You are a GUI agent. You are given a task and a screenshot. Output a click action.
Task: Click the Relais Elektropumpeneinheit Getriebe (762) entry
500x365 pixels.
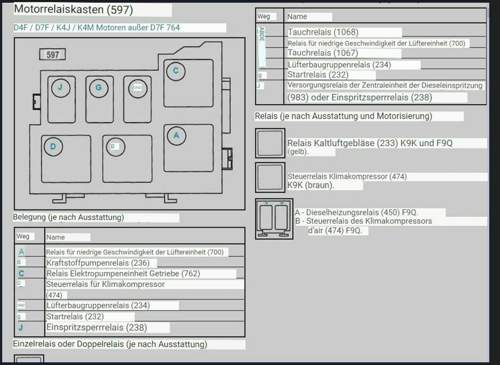coord(123,274)
